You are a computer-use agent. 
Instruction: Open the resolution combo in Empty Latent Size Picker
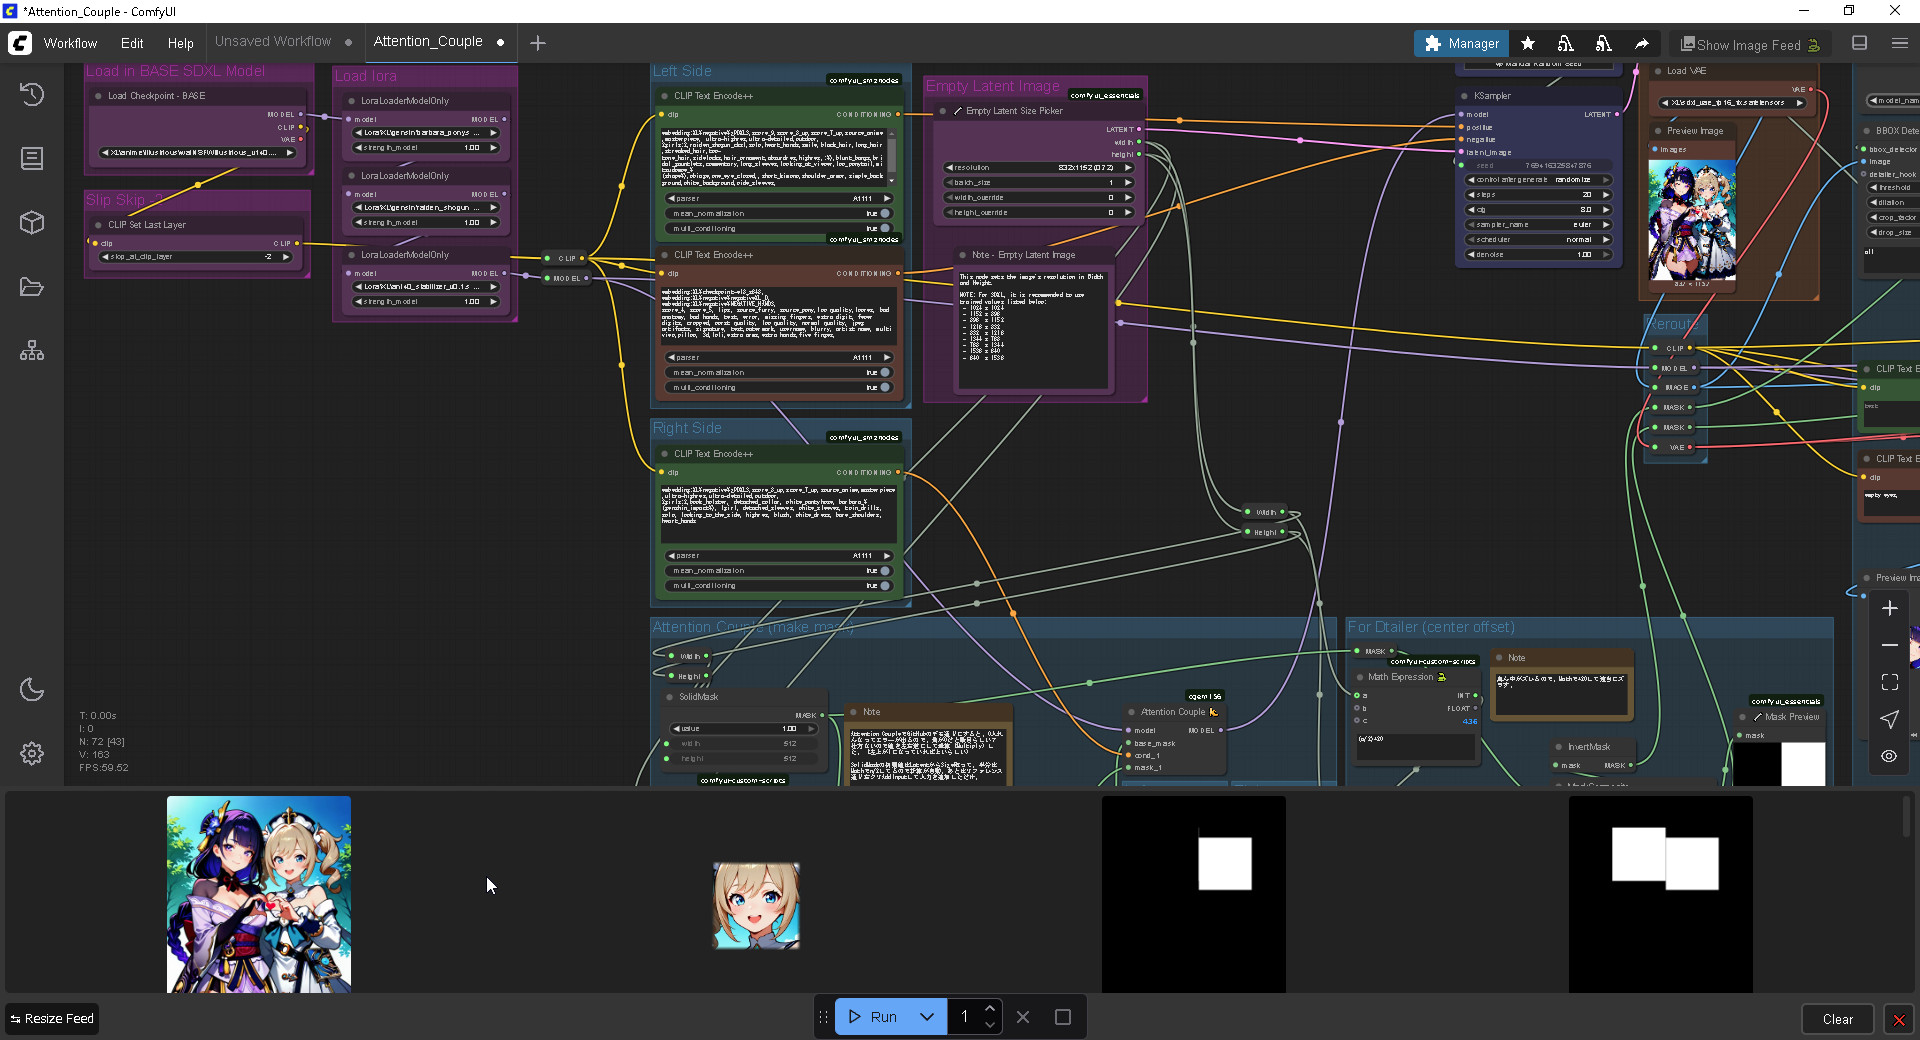tap(1039, 167)
